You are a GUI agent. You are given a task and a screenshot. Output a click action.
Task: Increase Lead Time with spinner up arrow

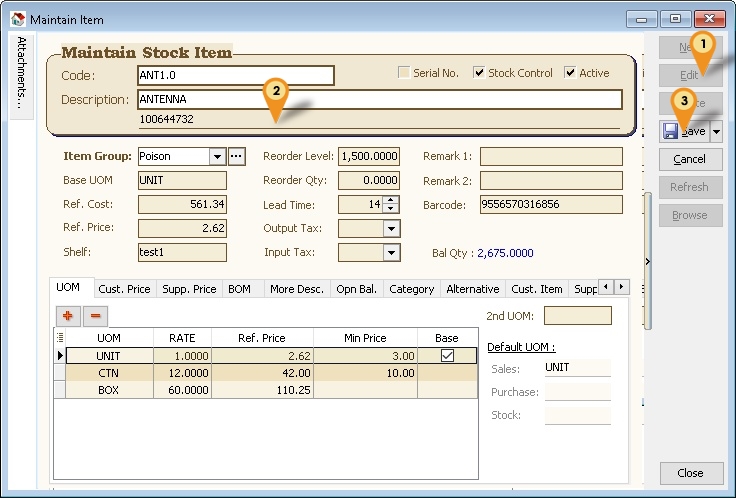(x=391, y=200)
